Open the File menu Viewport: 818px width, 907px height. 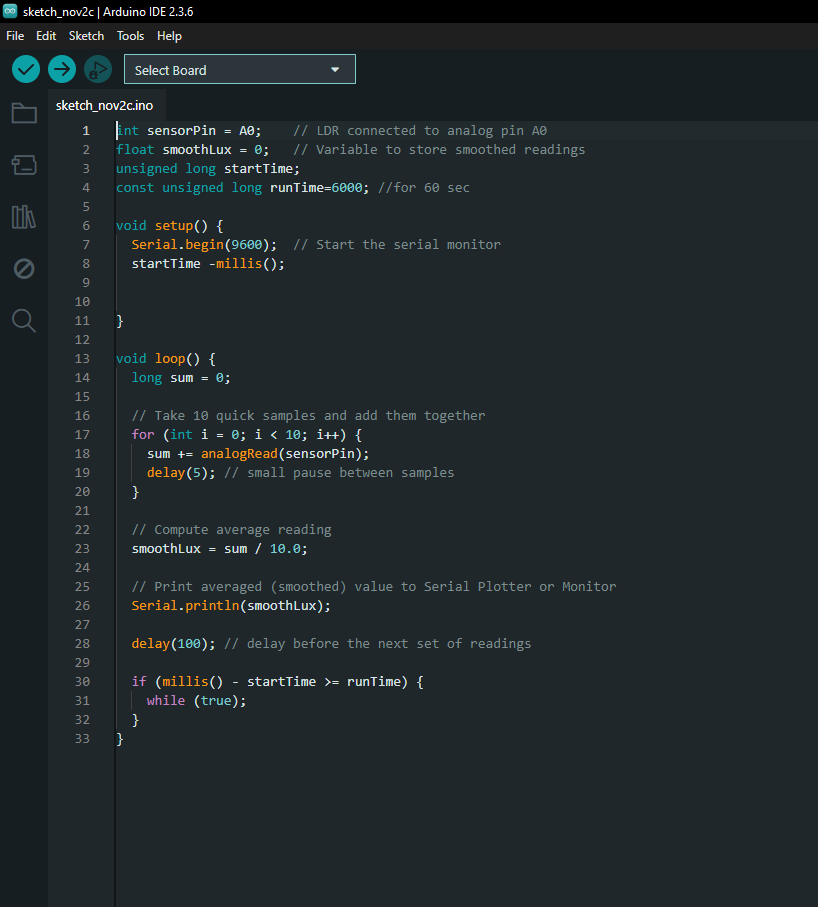coord(15,36)
